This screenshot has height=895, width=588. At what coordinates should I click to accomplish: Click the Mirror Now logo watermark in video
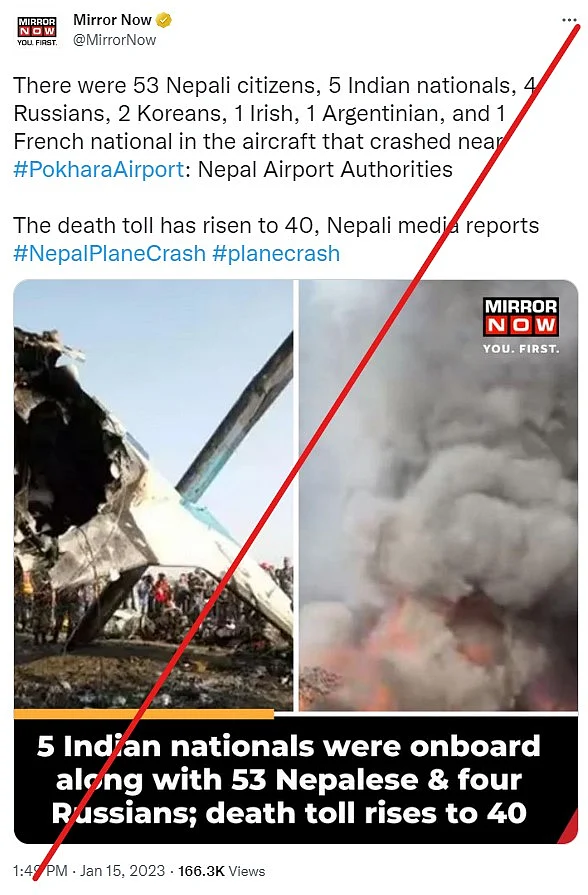(520, 316)
